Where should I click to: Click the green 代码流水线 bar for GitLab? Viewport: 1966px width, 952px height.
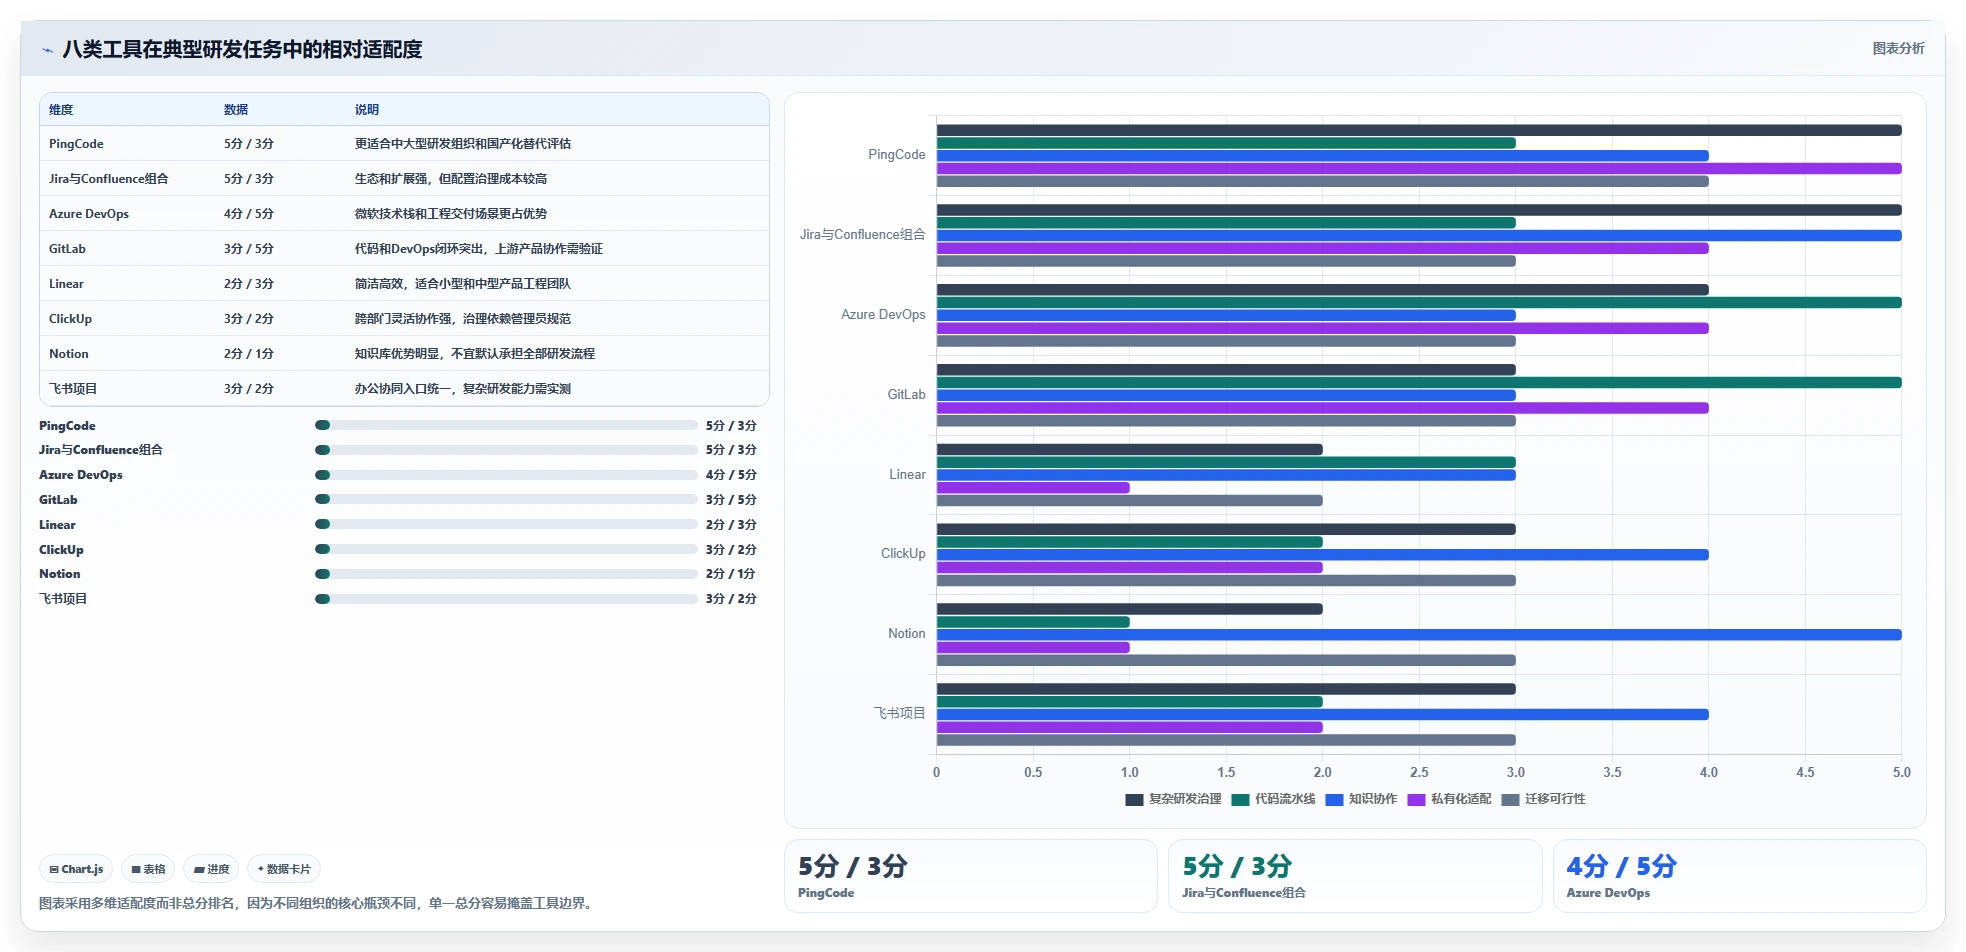pyautogui.click(x=1419, y=383)
